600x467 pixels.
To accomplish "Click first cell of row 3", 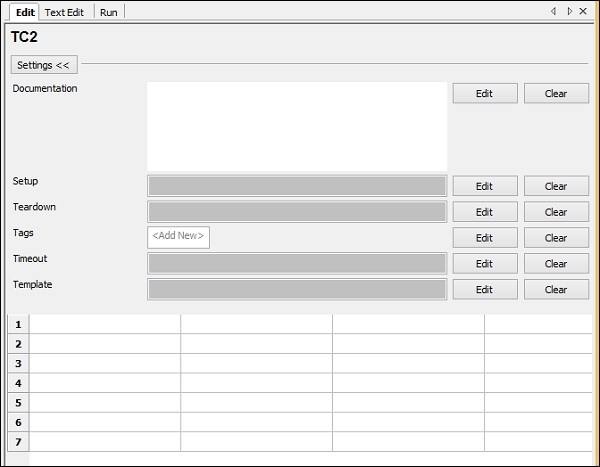I will point(105,364).
